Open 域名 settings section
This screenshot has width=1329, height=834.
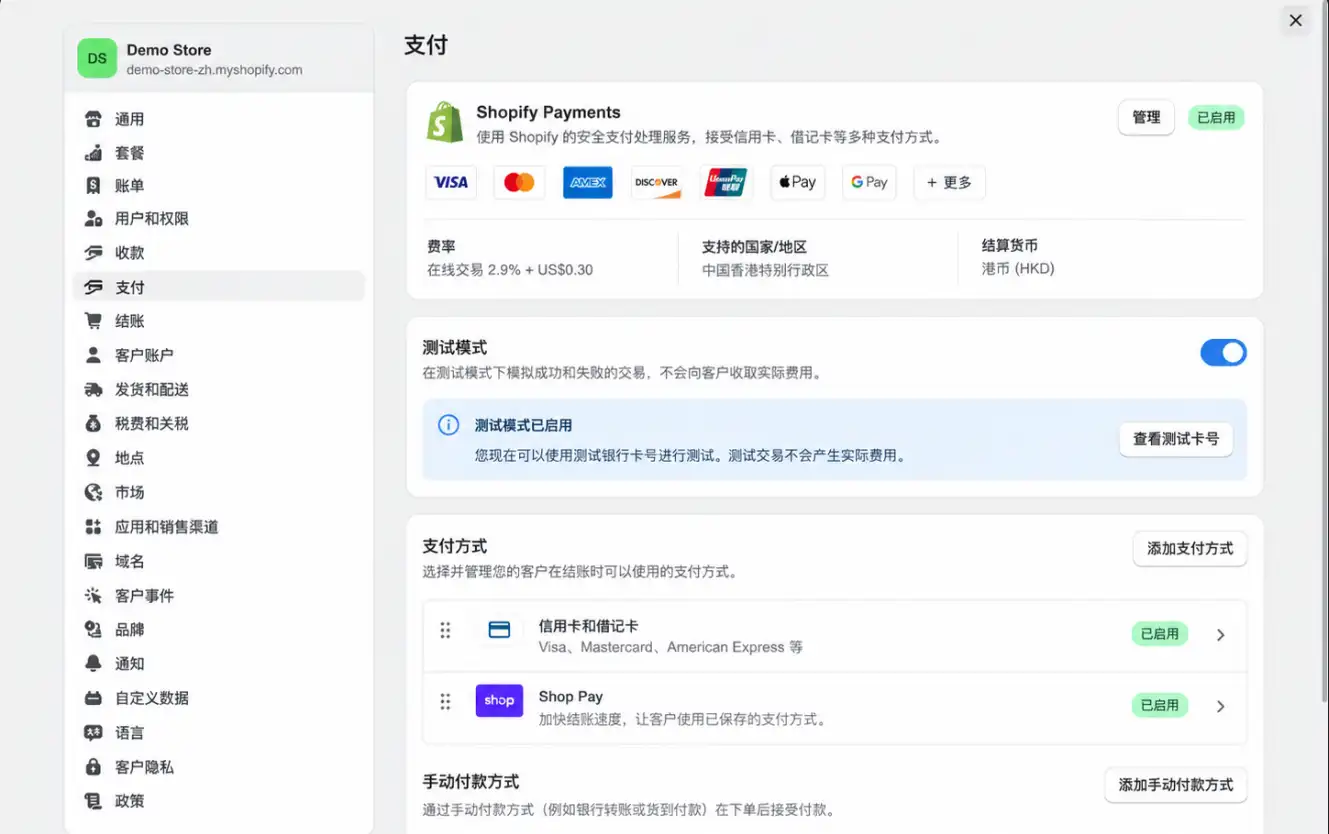219,561
